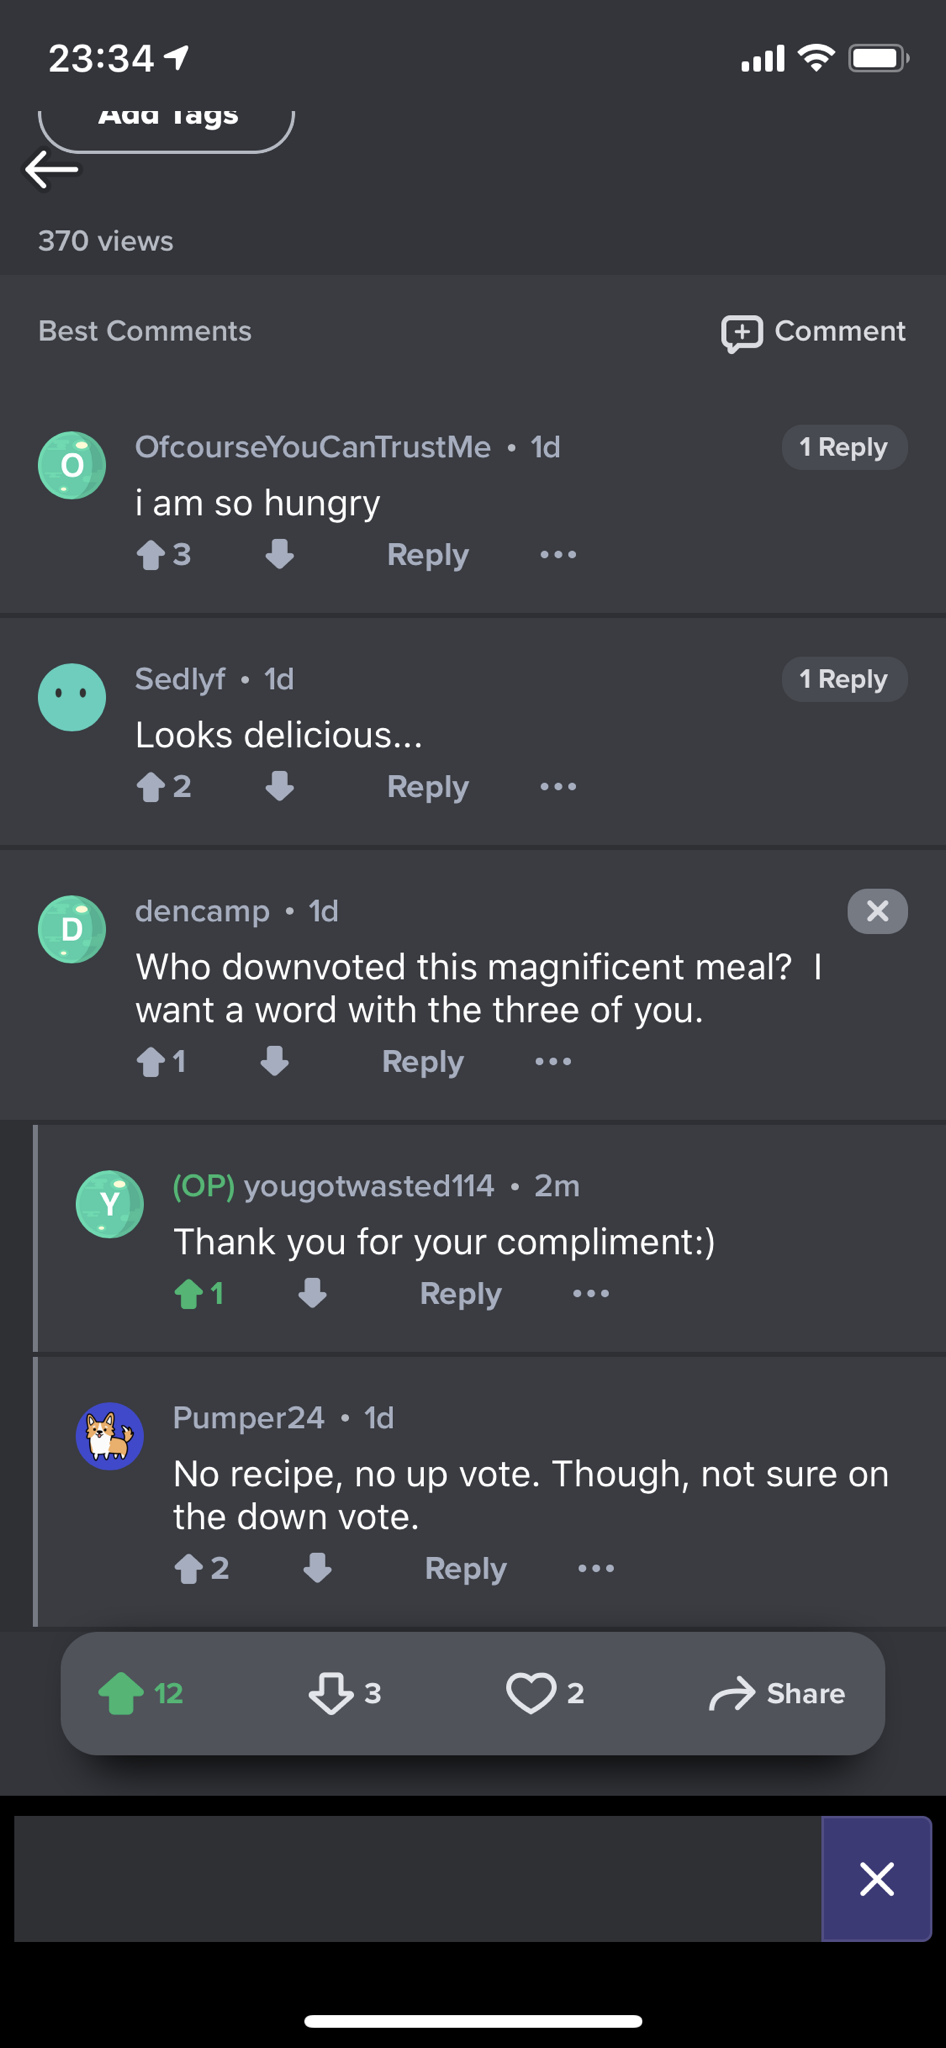
Task: Tap Pumper24's corgi avatar
Action: pos(110,1436)
